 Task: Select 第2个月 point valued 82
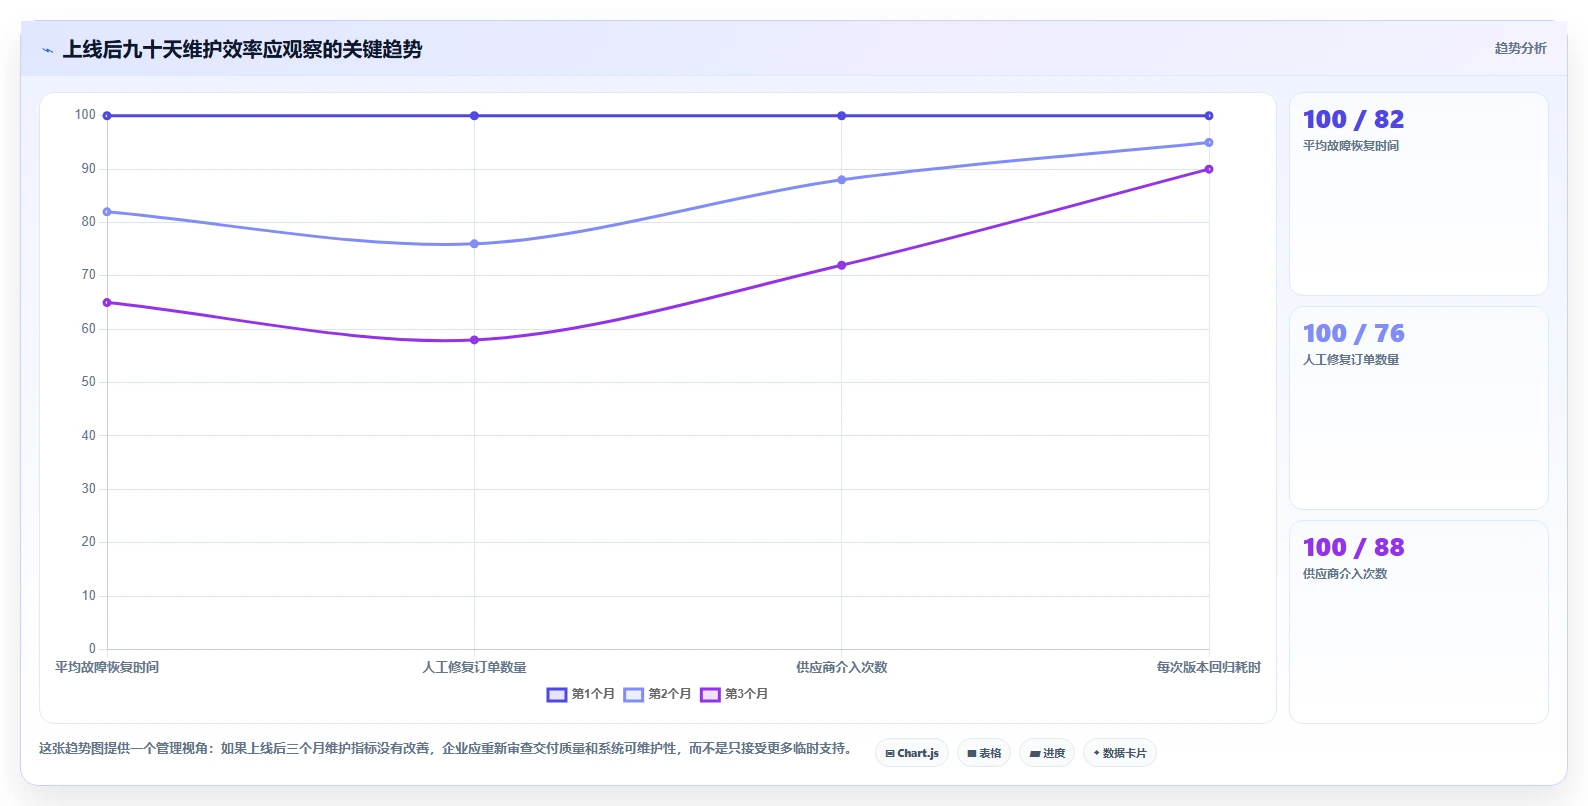pos(107,212)
